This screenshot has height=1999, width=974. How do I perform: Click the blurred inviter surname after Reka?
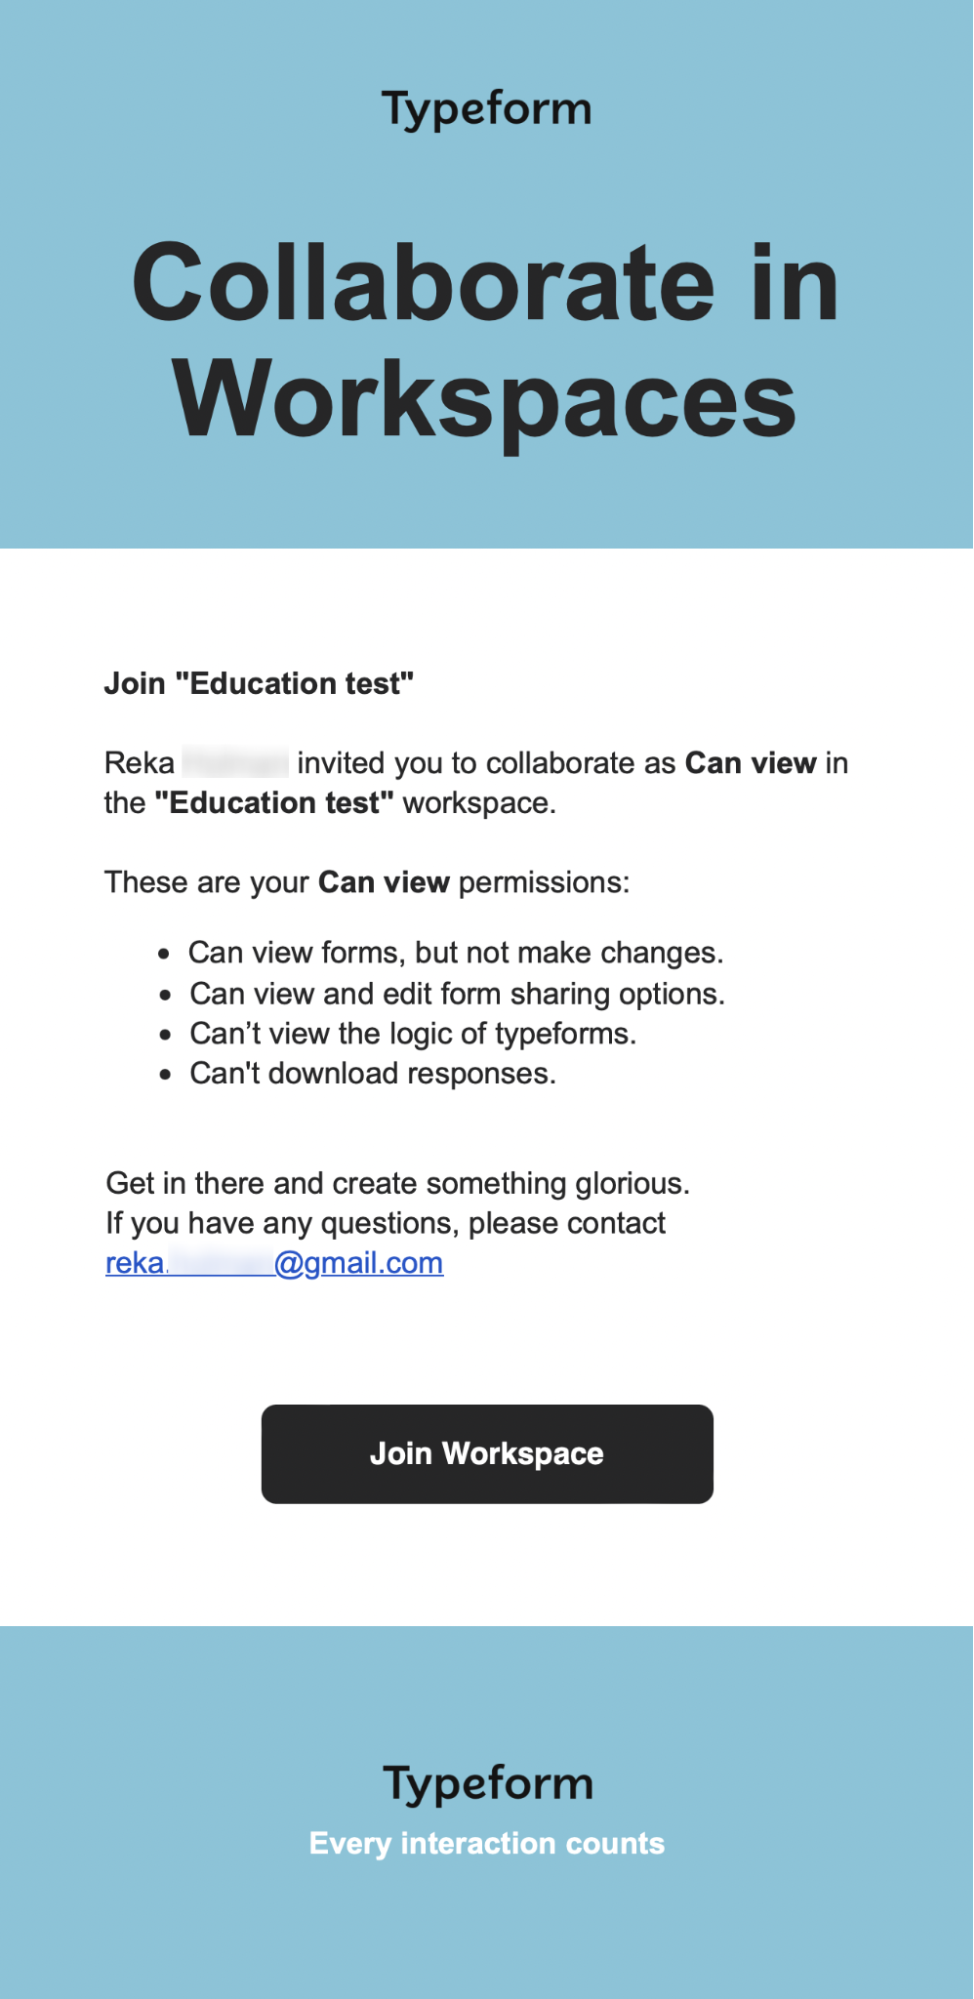pos(236,762)
